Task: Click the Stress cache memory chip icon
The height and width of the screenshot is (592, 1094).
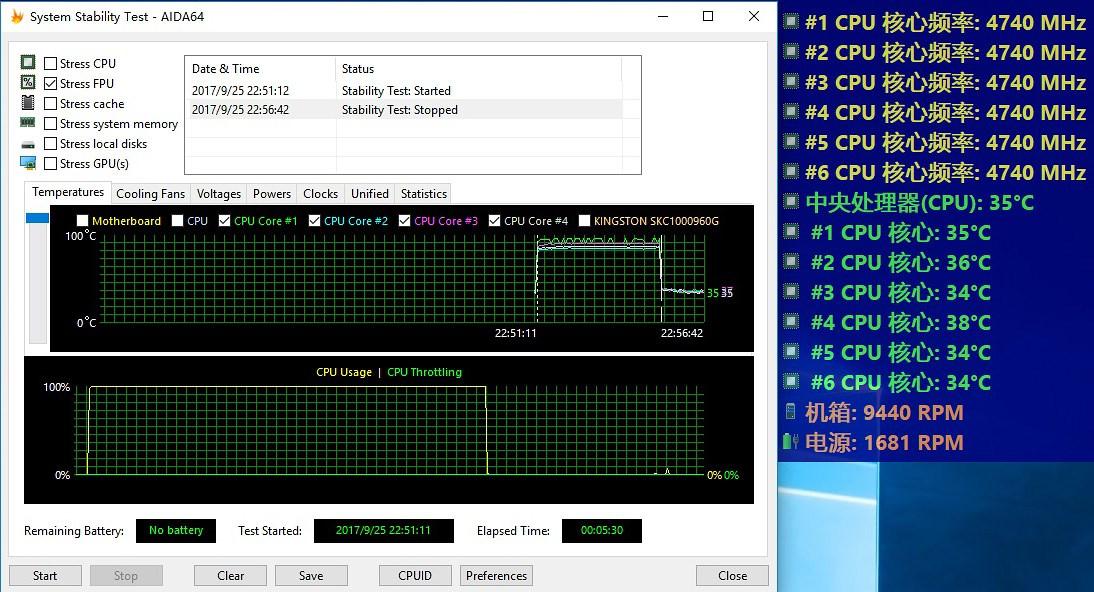Action: [28, 103]
